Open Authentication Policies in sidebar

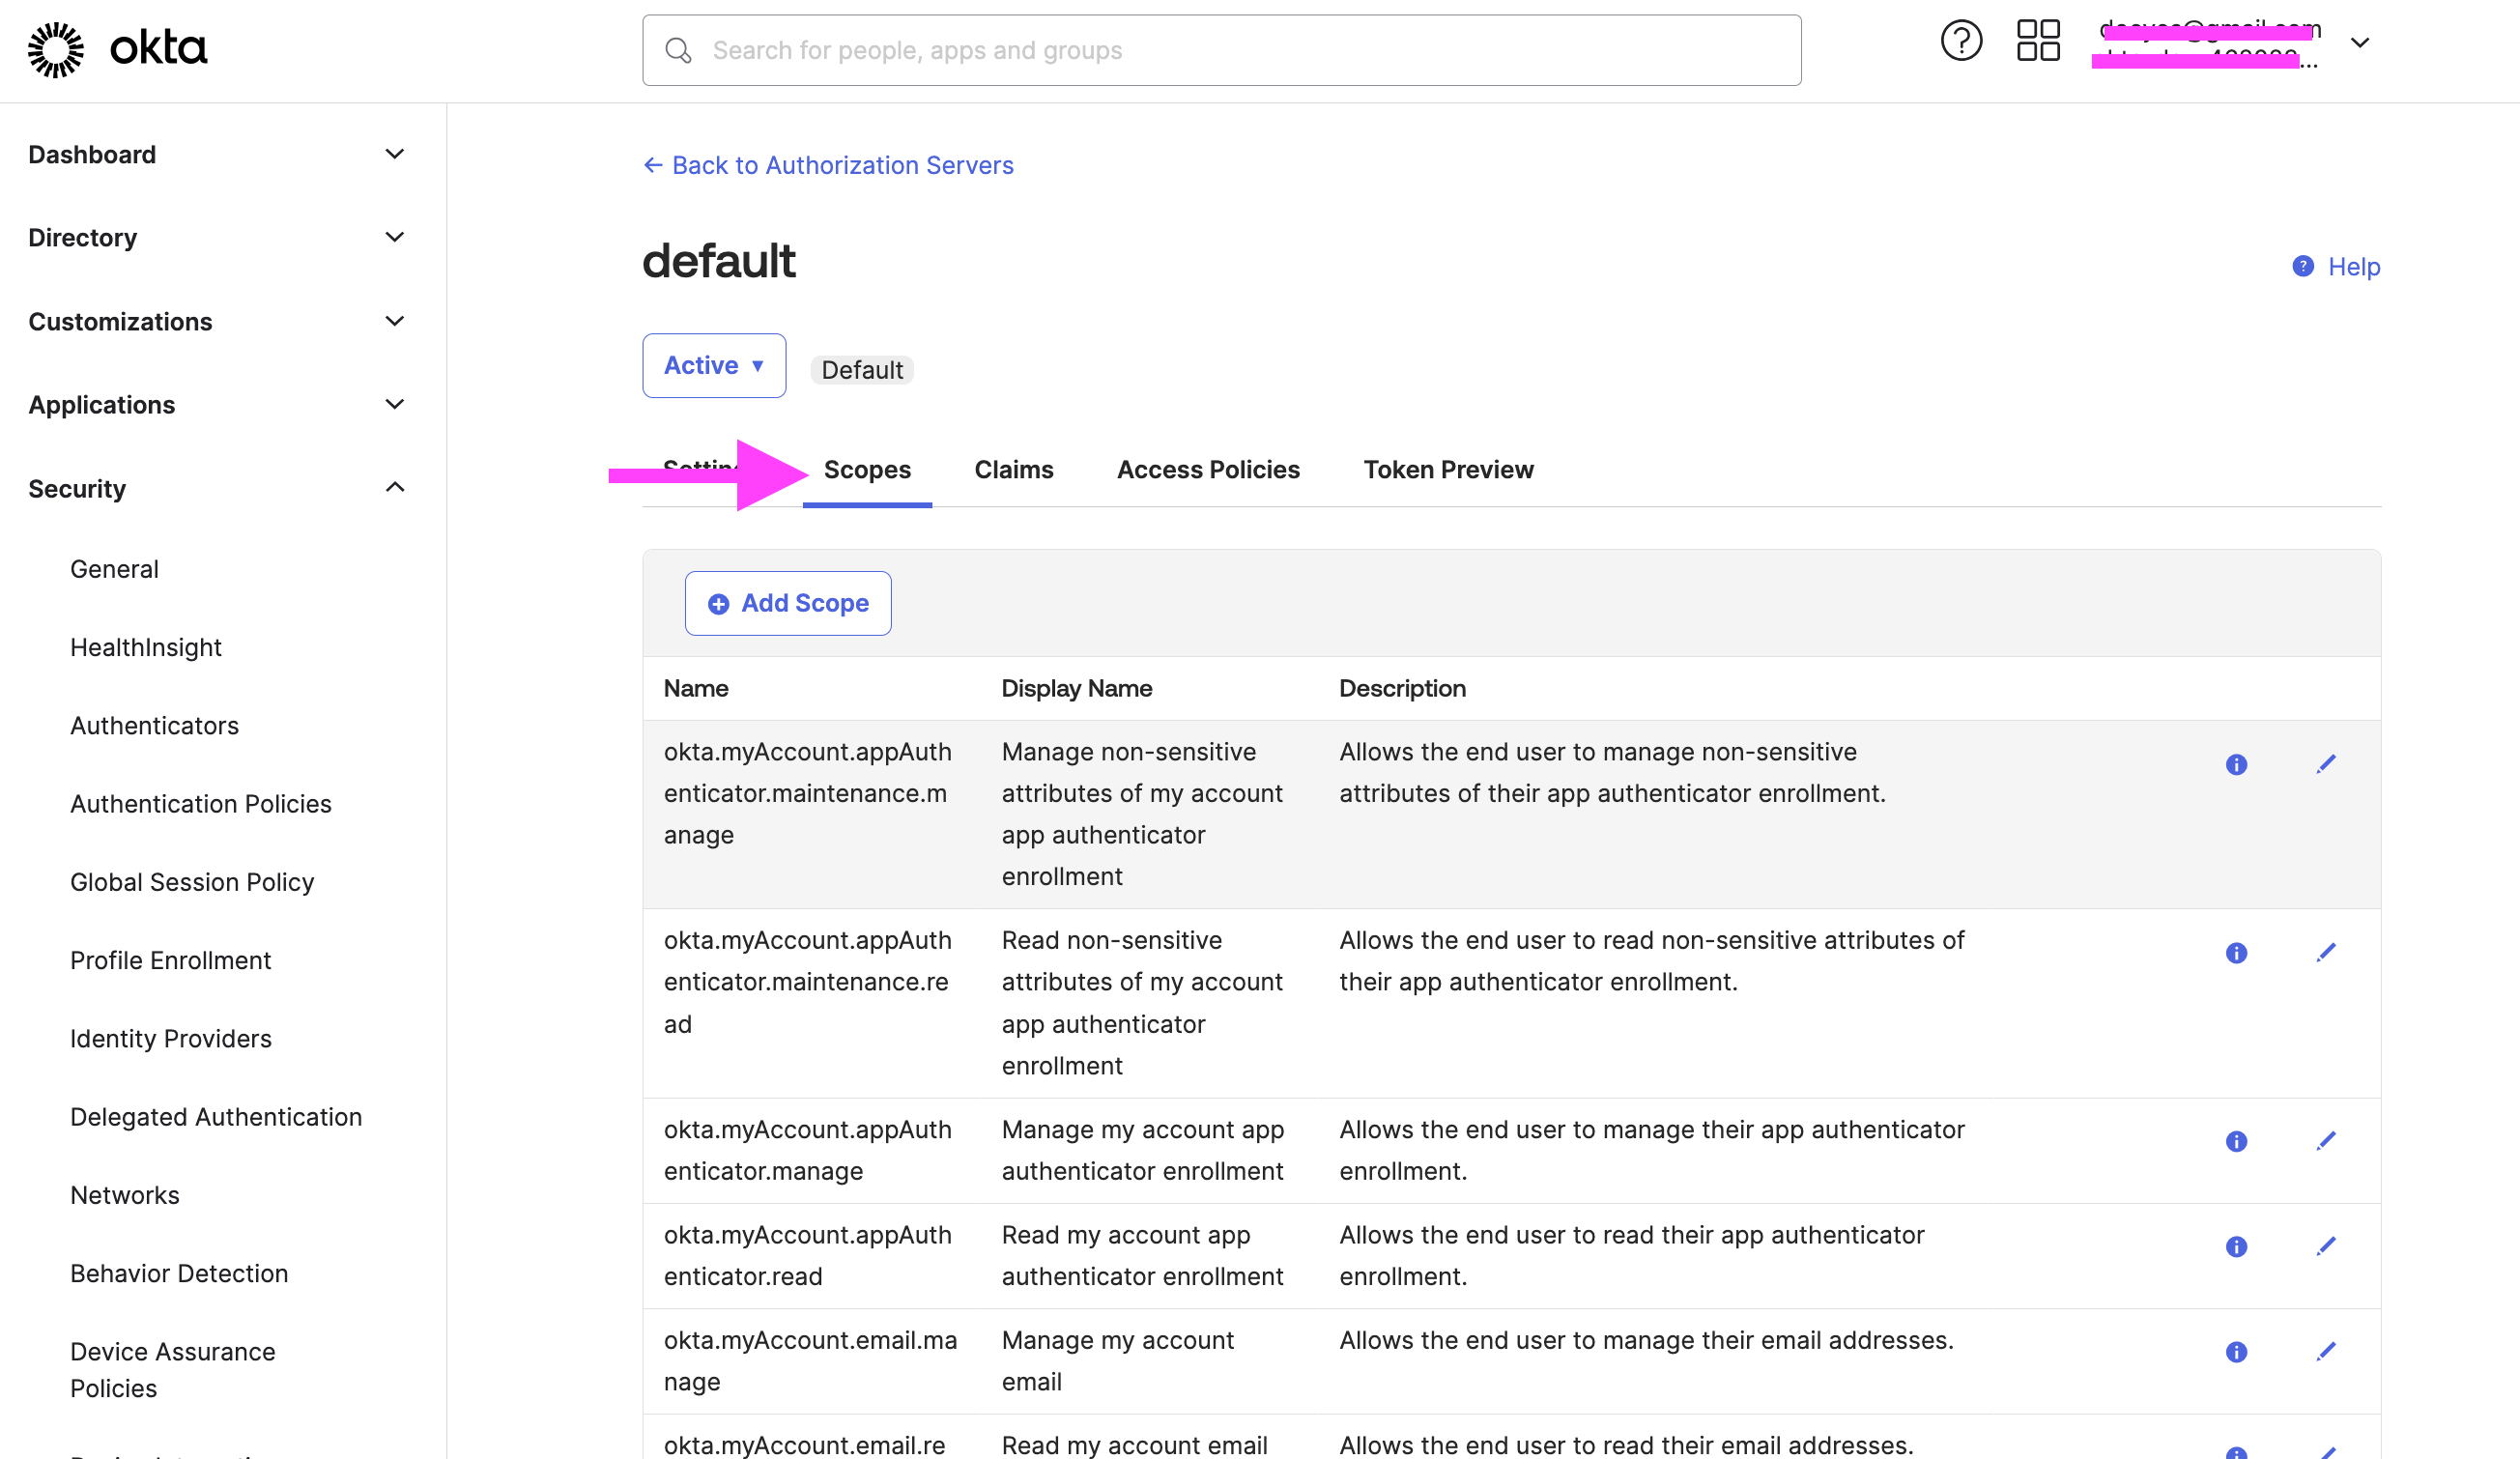coord(200,804)
